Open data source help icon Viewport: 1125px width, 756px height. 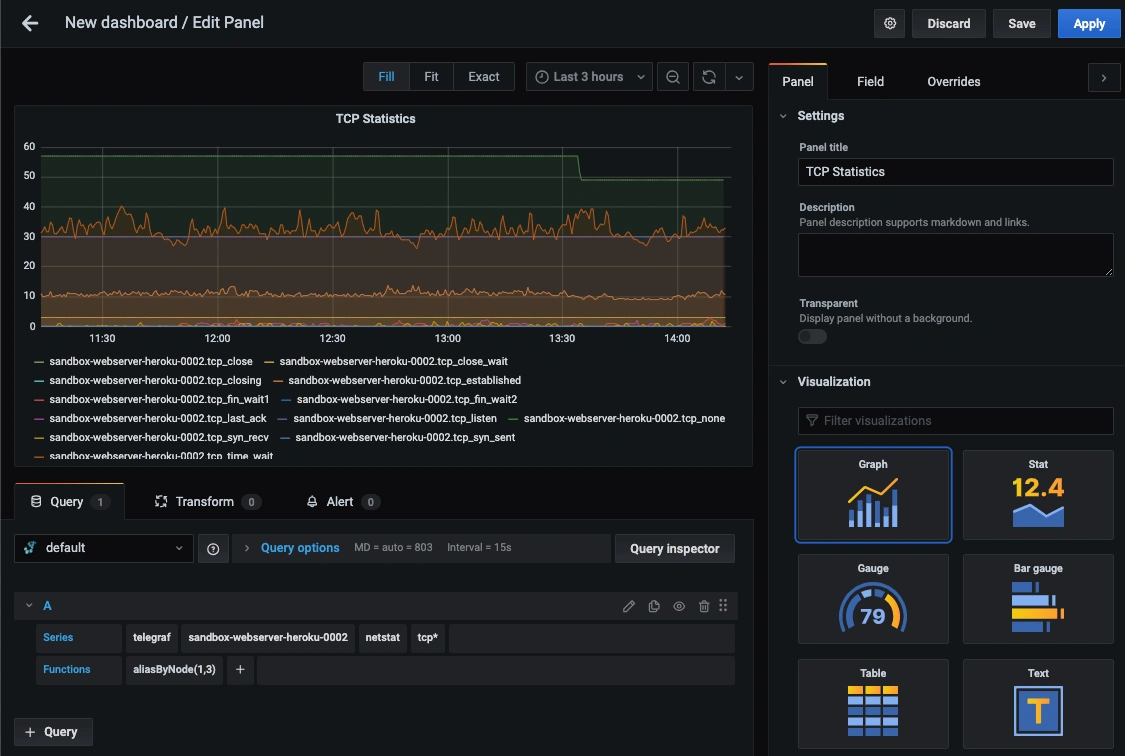pos(213,549)
